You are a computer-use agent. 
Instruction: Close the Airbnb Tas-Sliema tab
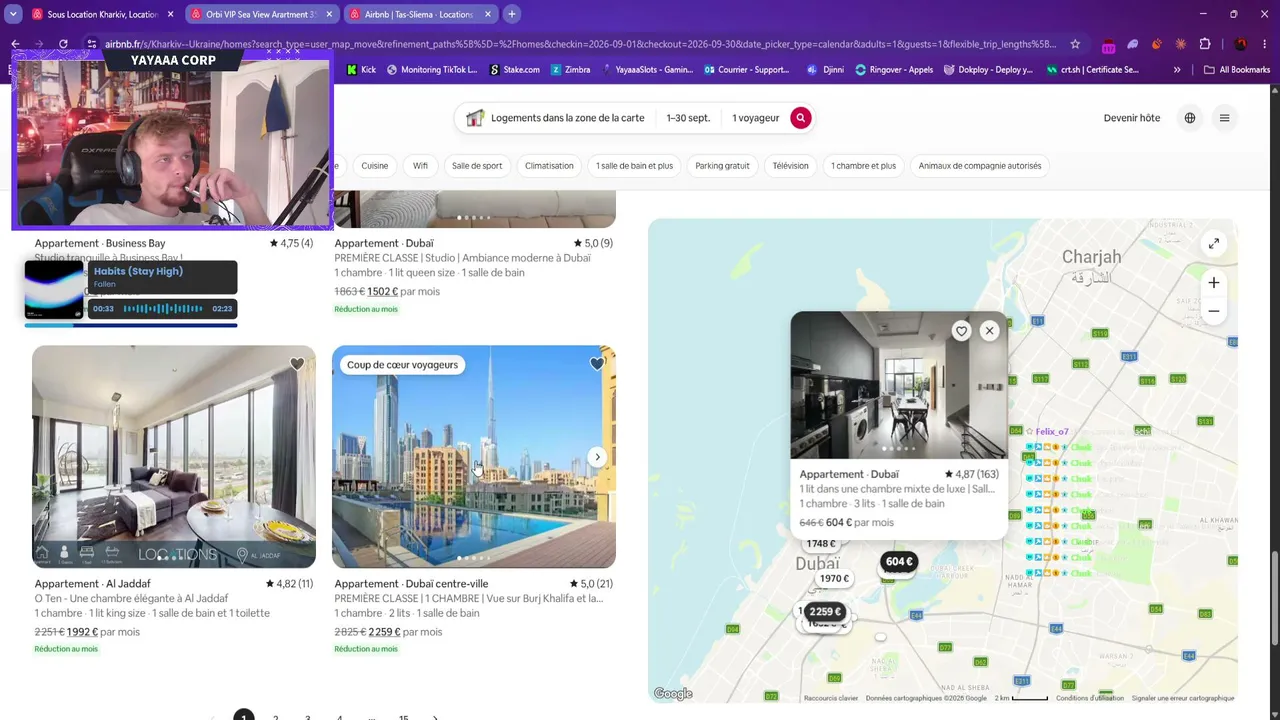pyautogui.click(x=487, y=14)
